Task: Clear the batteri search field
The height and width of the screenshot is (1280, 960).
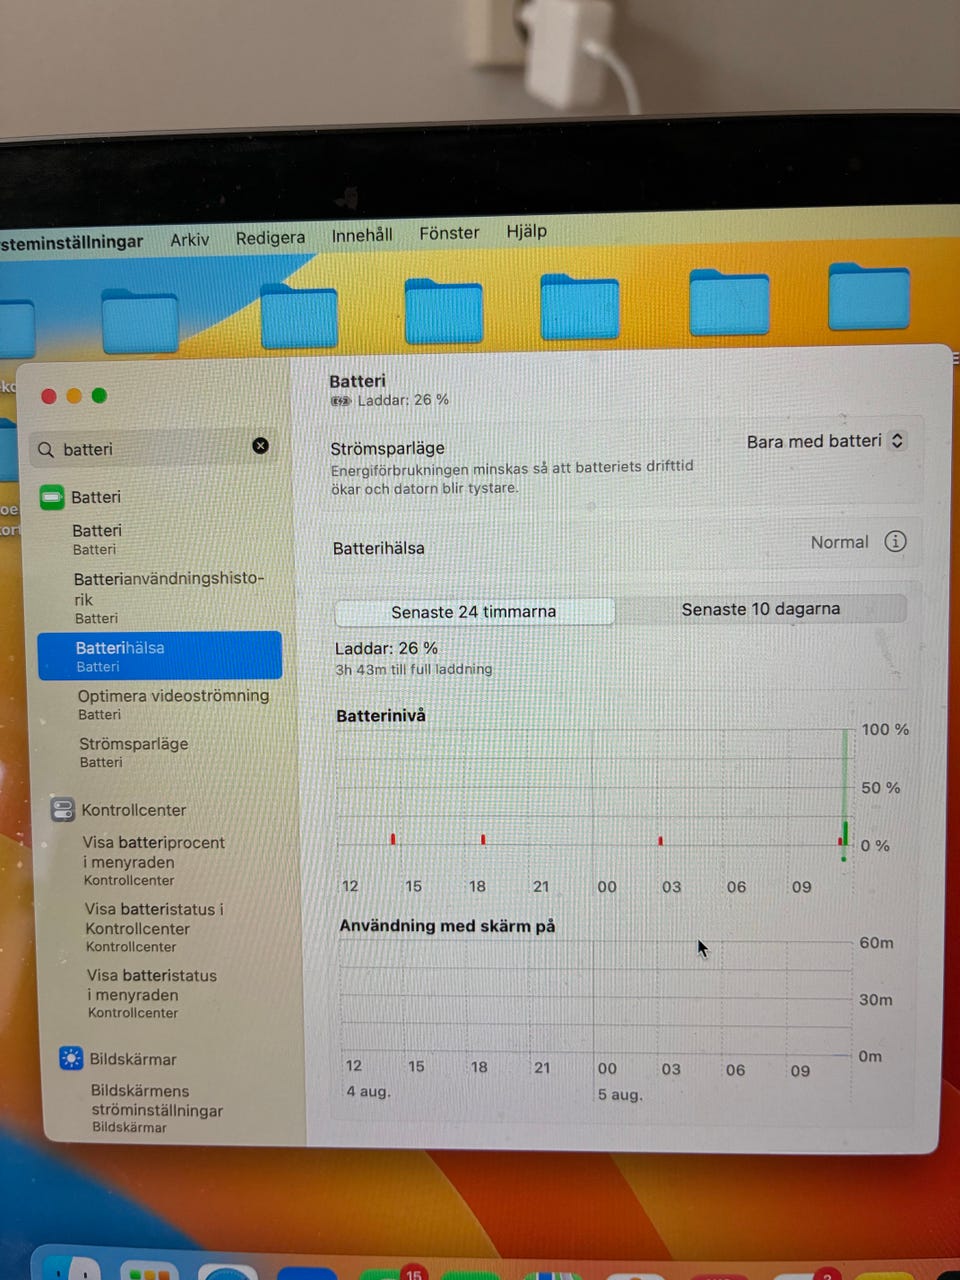Action: click(x=261, y=446)
